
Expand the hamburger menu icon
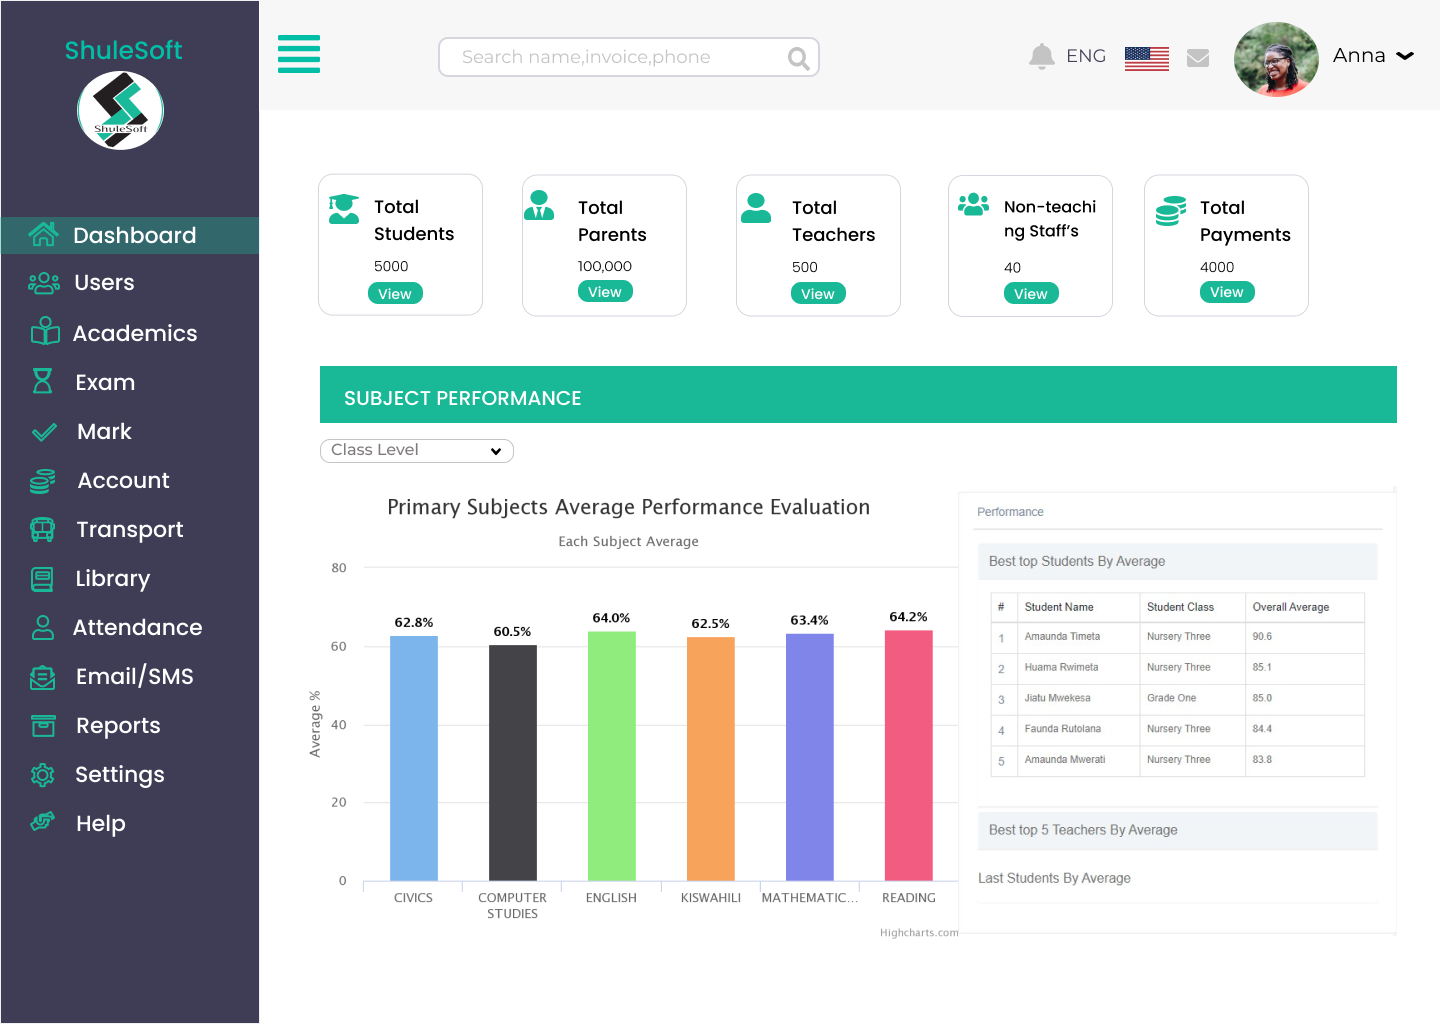(299, 55)
